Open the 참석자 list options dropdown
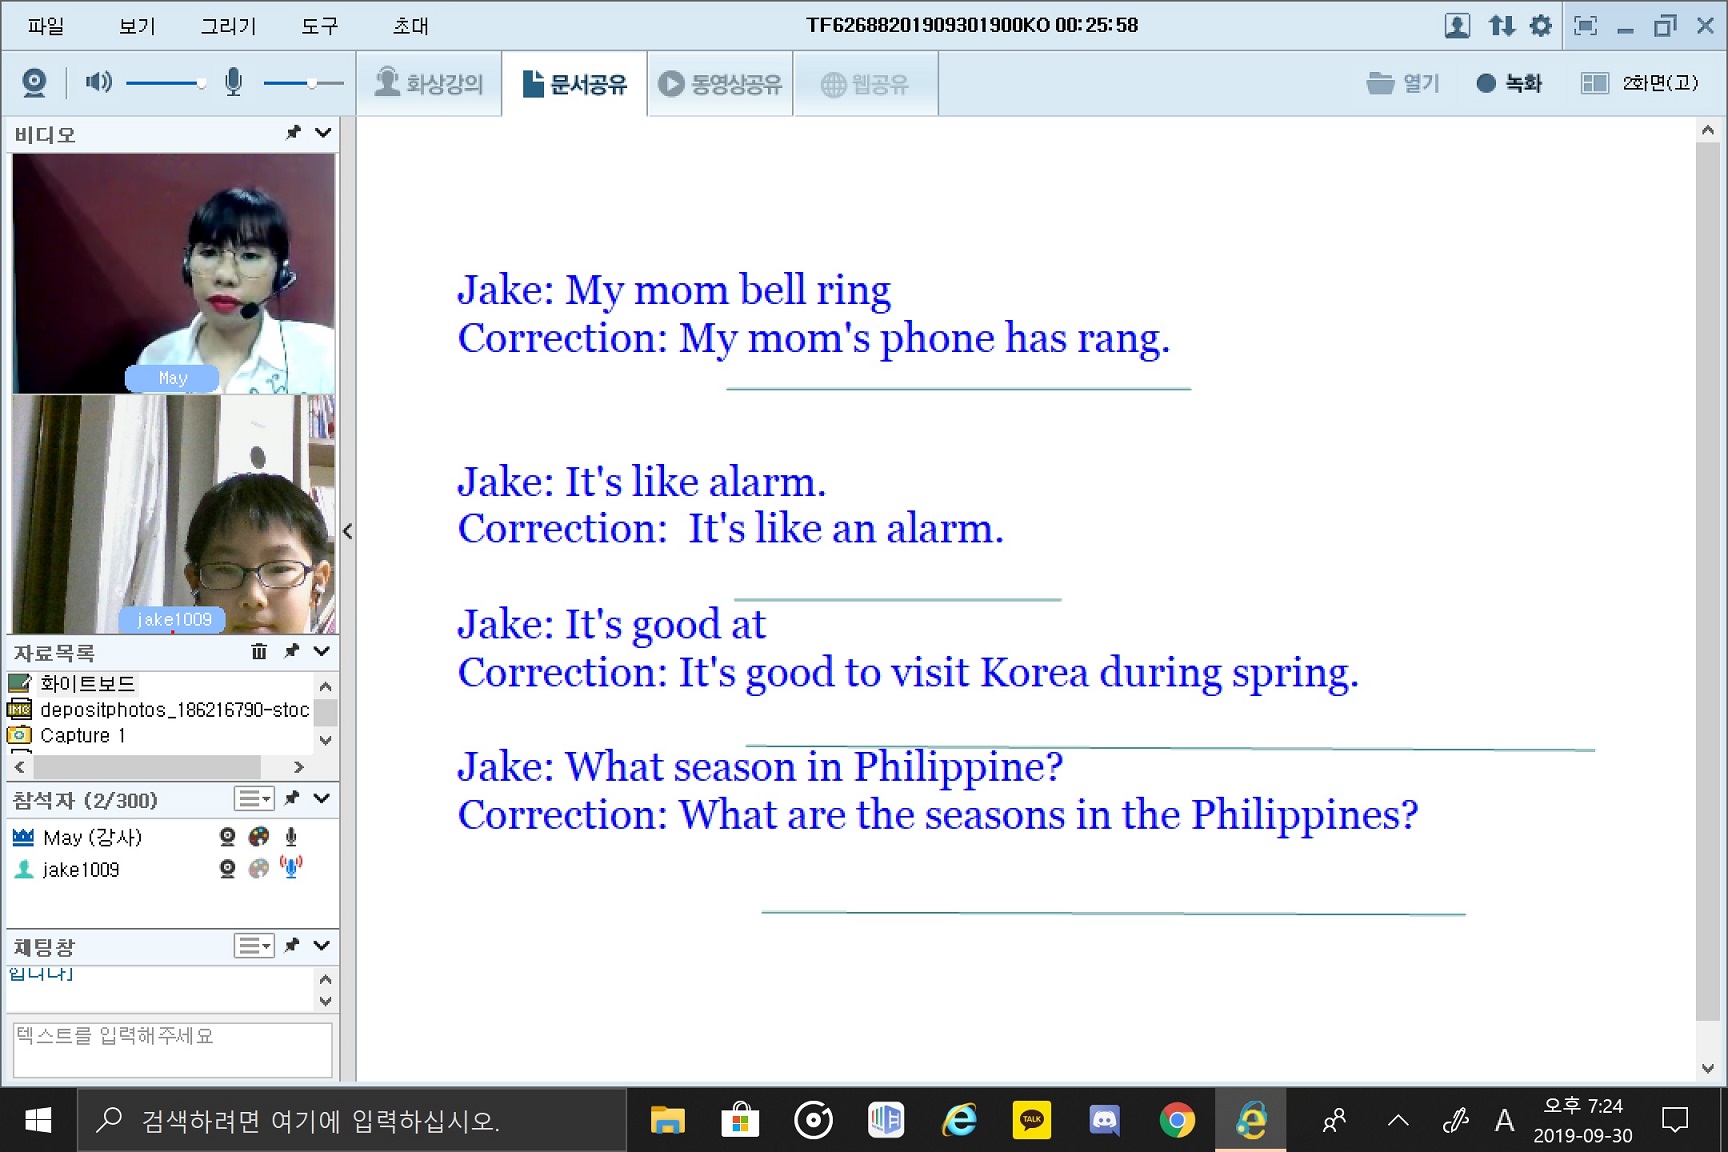 tap(254, 799)
